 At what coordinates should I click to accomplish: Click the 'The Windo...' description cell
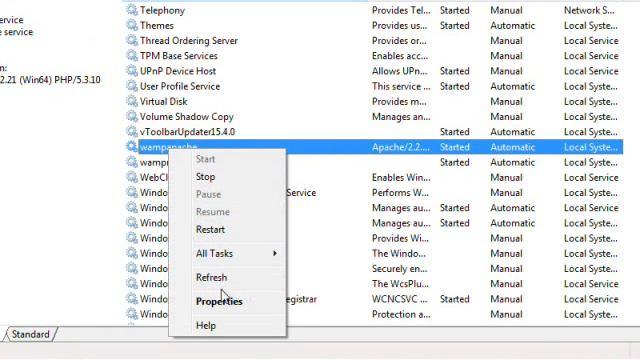coord(398,253)
